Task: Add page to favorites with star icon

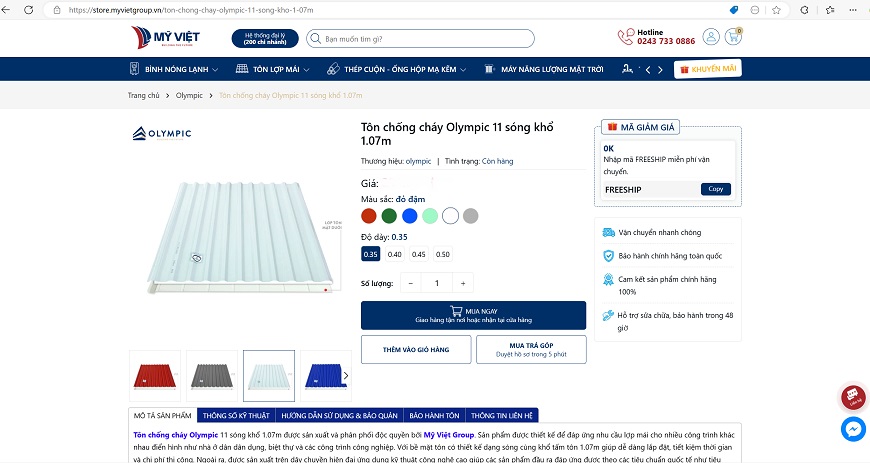Action: pyautogui.click(x=776, y=10)
